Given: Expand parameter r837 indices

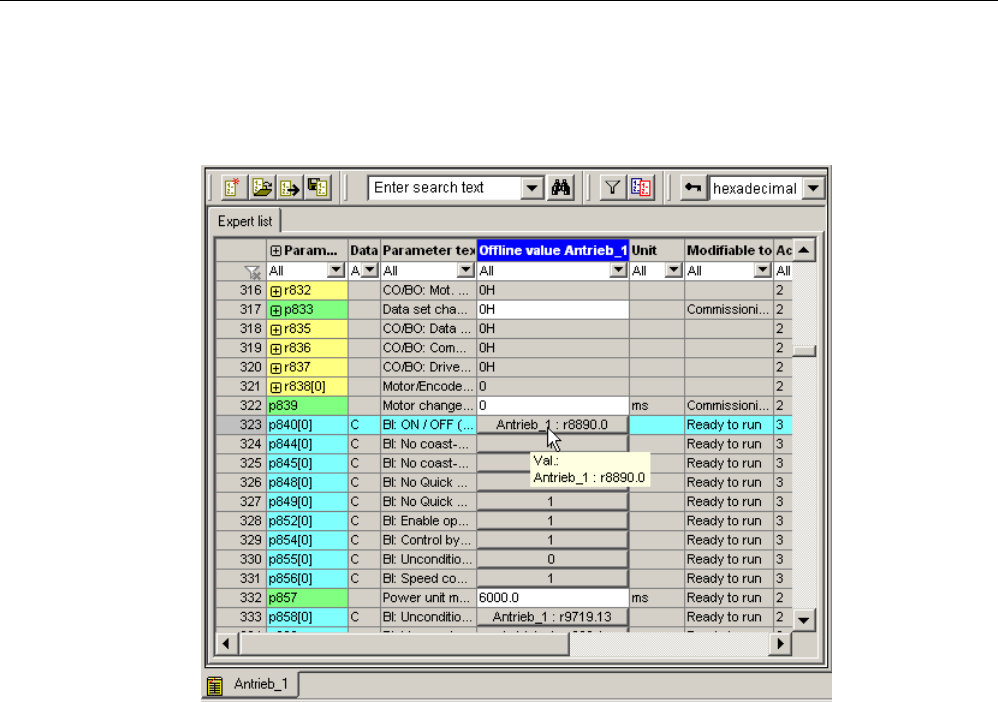Looking at the screenshot, I should 276,368.
